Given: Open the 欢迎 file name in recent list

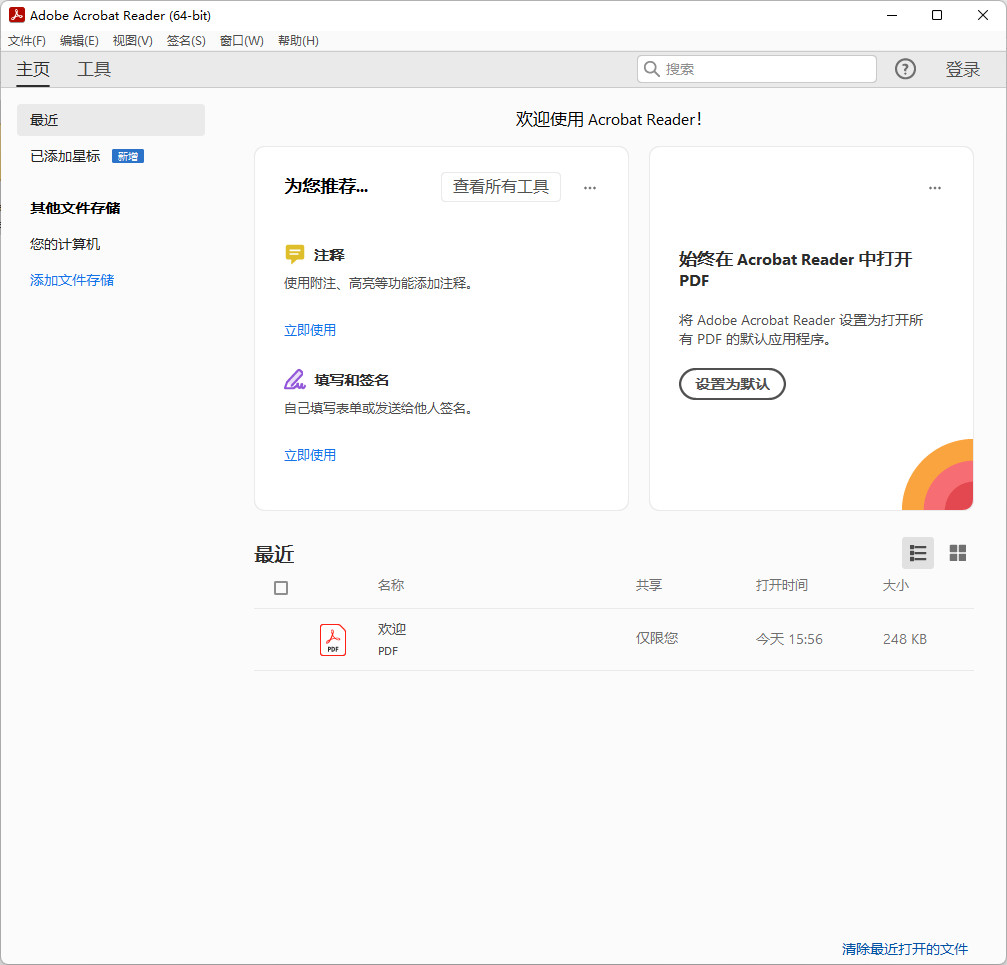Looking at the screenshot, I should pos(392,629).
